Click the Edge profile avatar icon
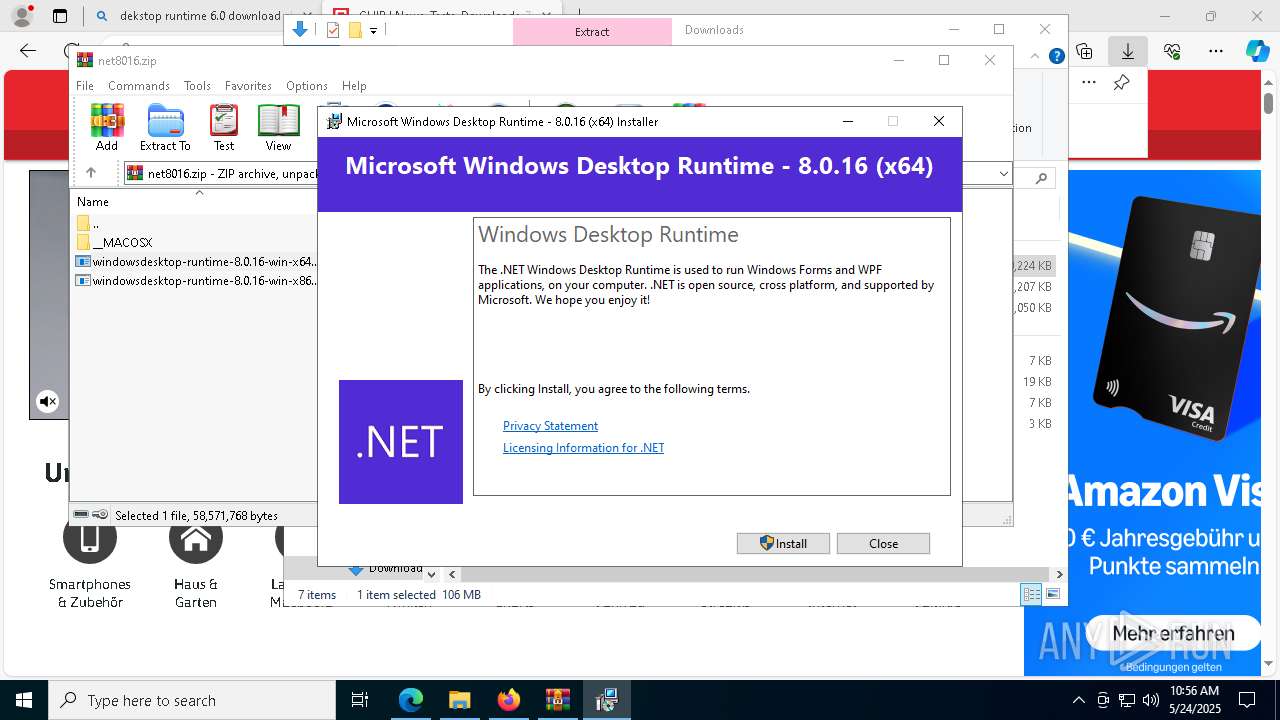The height and width of the screenshot is (720, 1280). click(21, 16)
